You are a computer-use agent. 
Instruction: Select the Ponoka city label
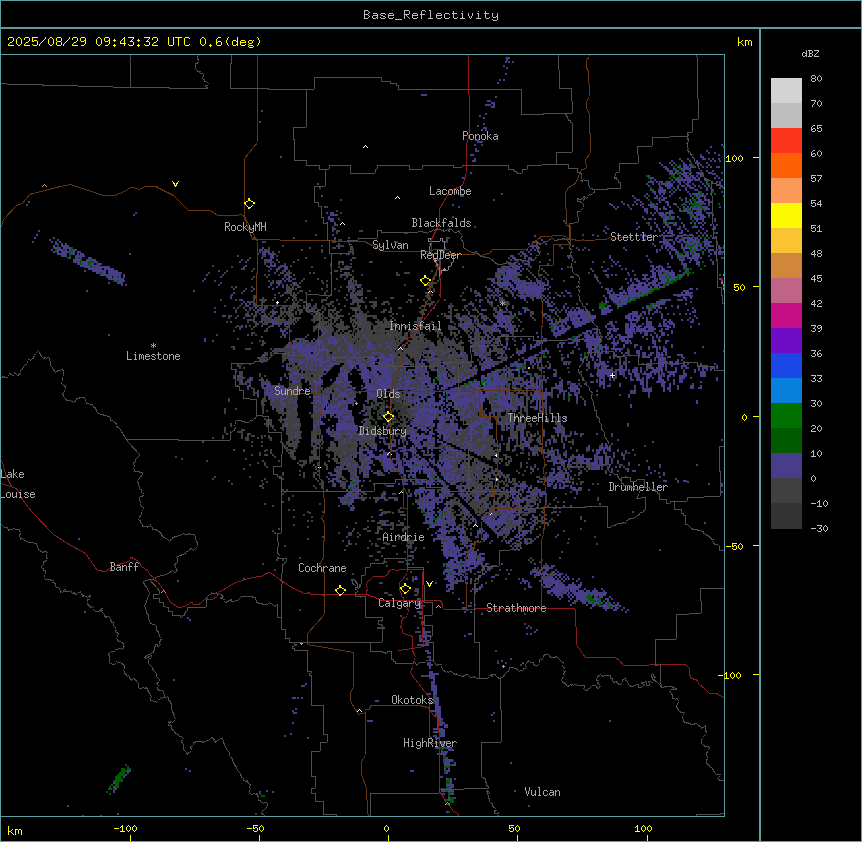point(480,136)
